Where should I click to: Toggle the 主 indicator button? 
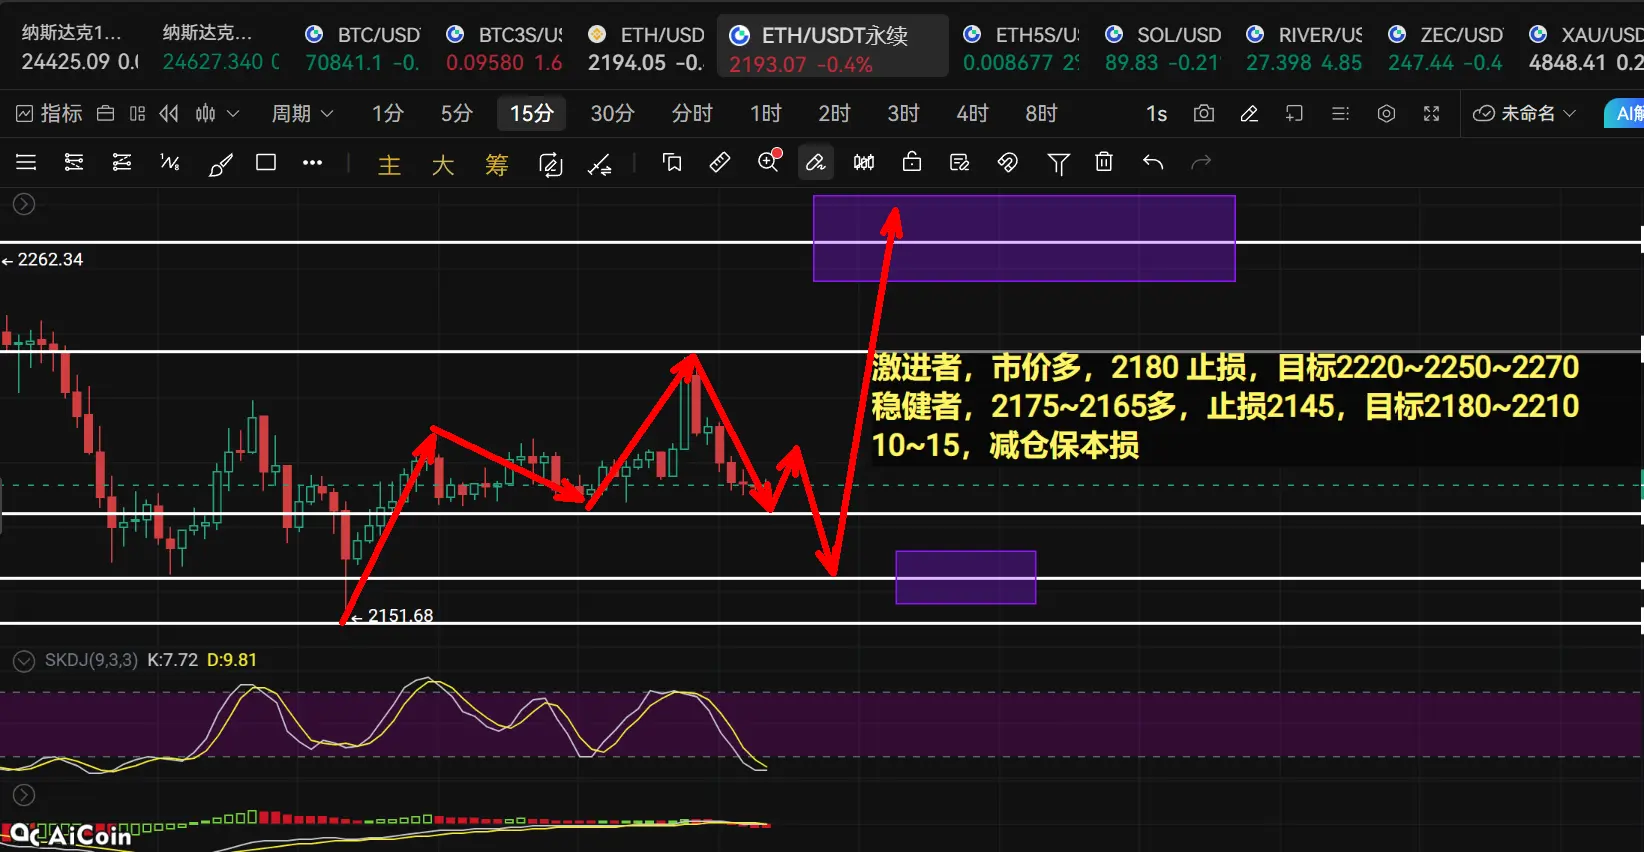pos(389,164)
